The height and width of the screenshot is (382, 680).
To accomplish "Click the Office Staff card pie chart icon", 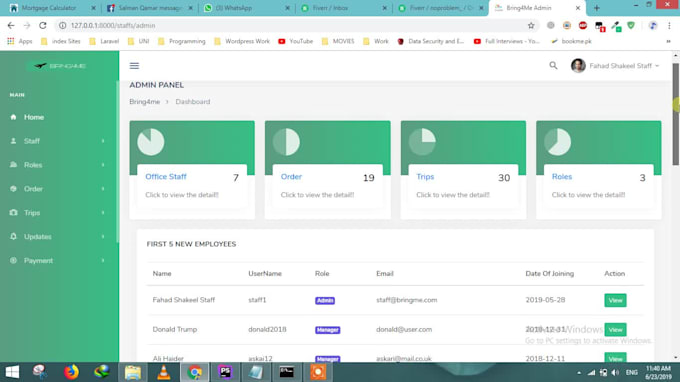I will [x=150, y=142].
